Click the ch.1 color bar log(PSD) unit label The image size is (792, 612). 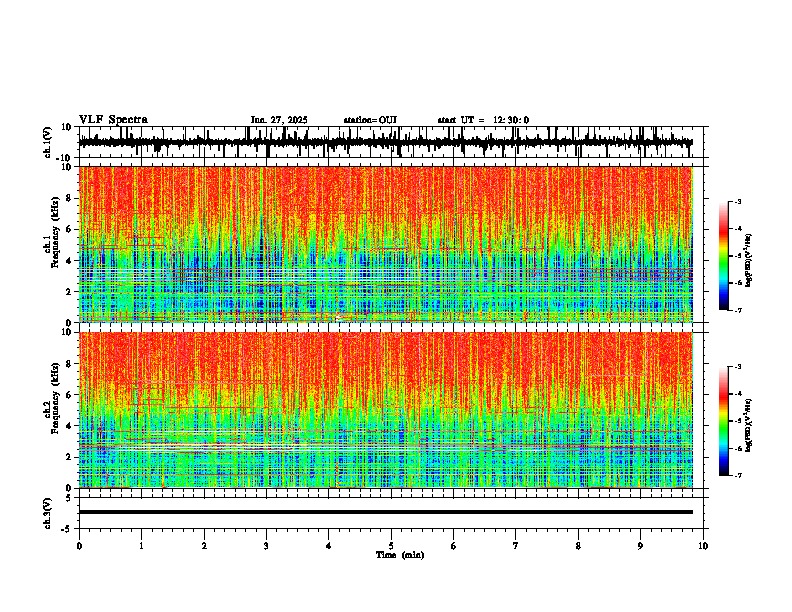749,260
